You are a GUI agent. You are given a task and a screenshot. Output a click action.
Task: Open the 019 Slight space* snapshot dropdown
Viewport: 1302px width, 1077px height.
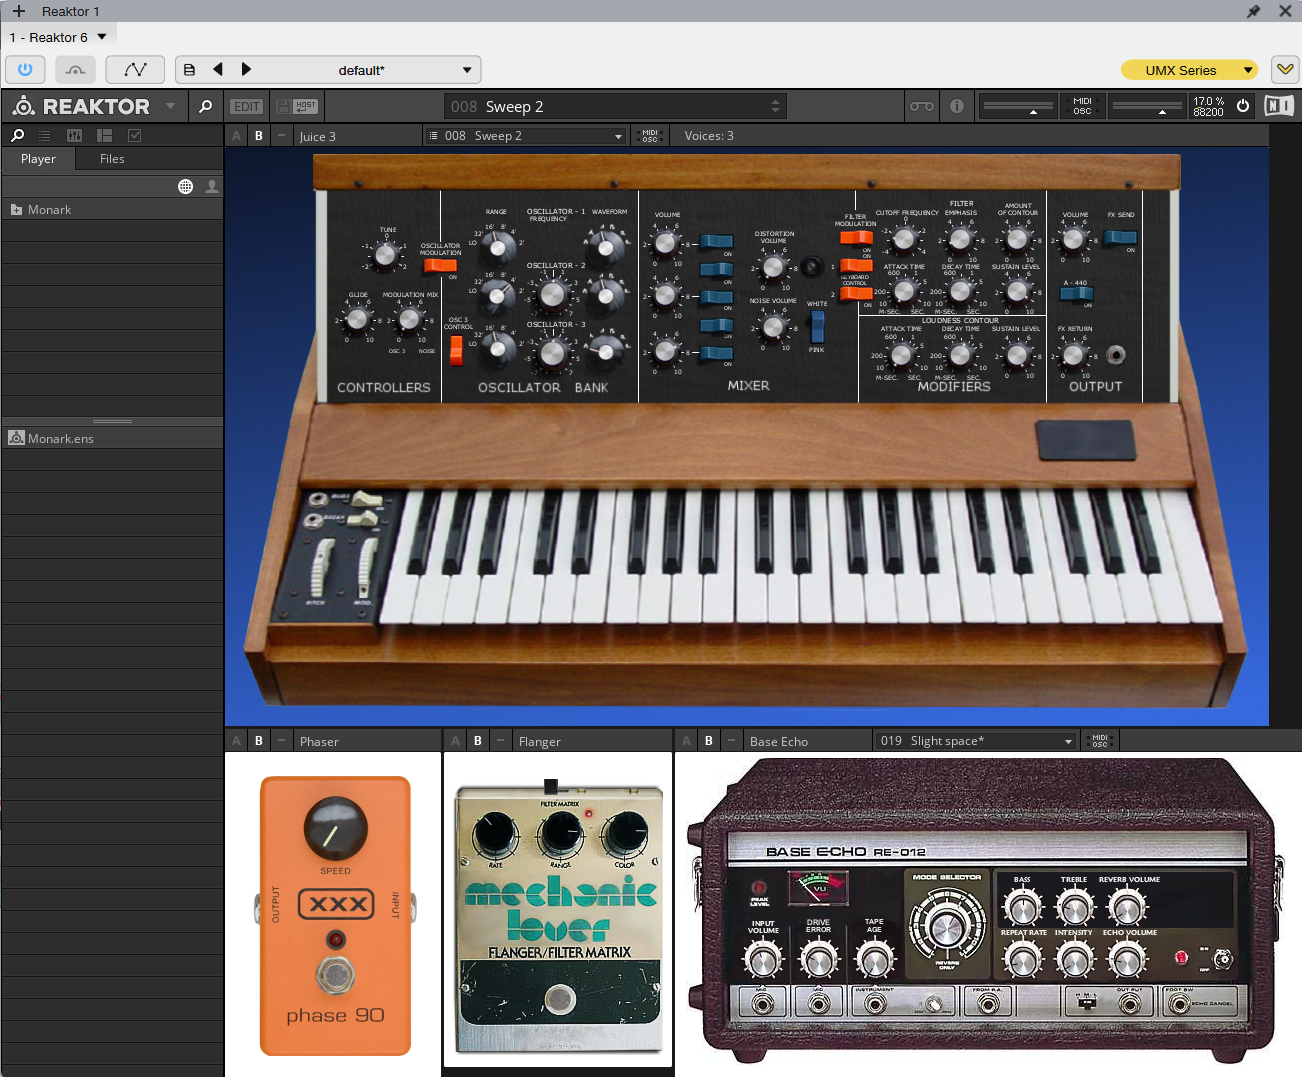[x=976, y=741]
